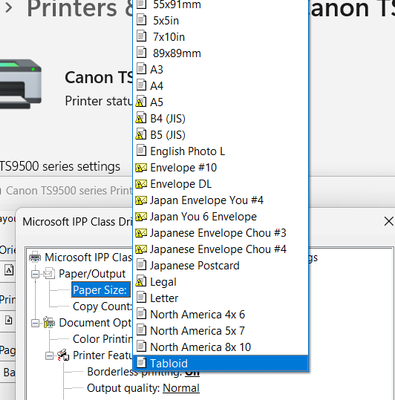Pick B4 (JIS) paper size
The height and width of the screenshot is (400, 395).
tap(220, 119)
